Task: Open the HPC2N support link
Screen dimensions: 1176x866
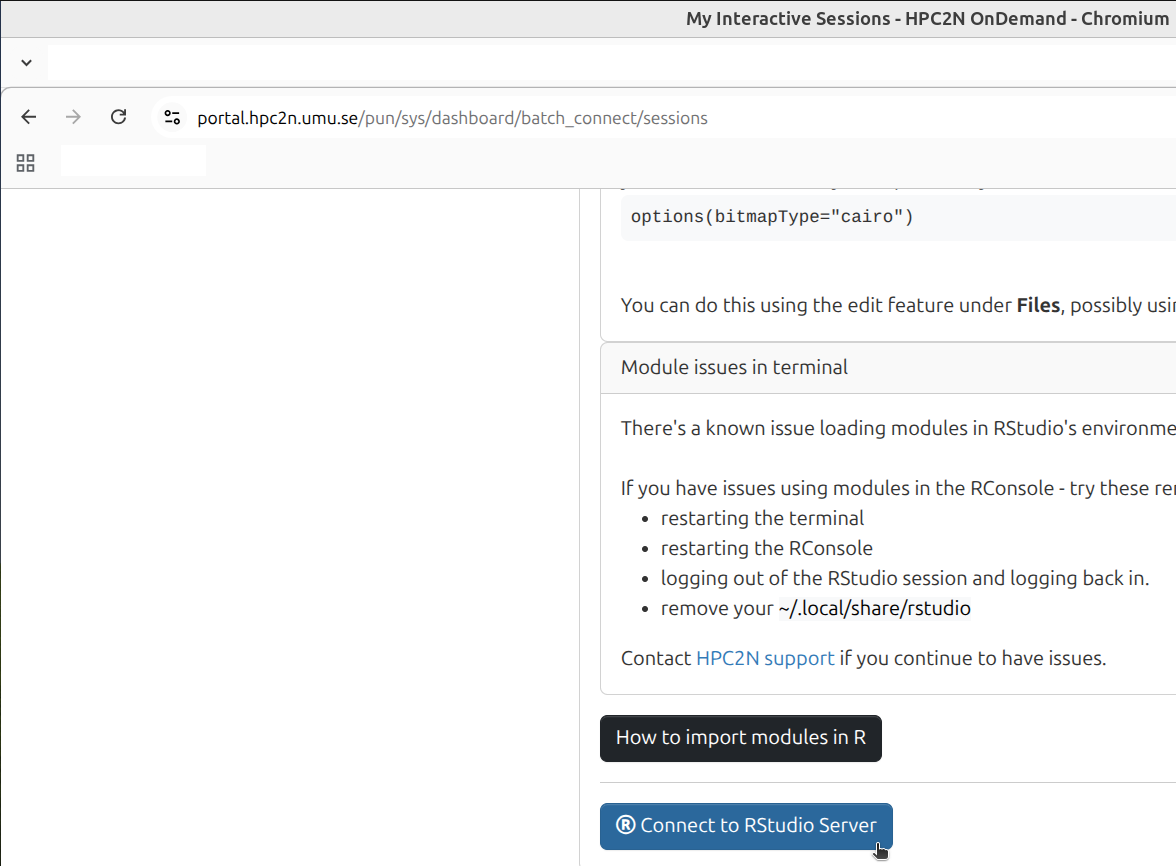Action: [x=764, y=658]
